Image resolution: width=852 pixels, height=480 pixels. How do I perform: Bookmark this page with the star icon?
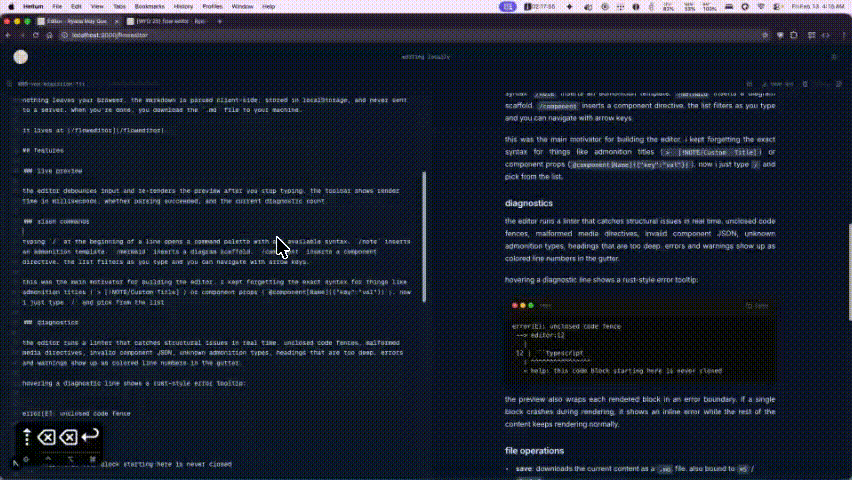pos(765,35)
